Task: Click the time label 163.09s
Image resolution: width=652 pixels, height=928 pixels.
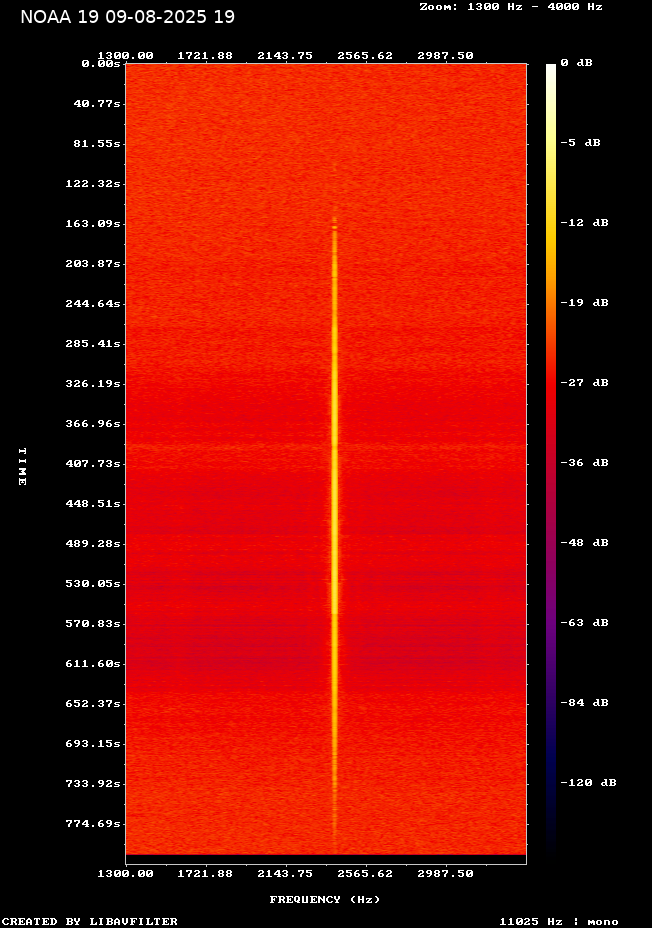Action: point(93,224)
